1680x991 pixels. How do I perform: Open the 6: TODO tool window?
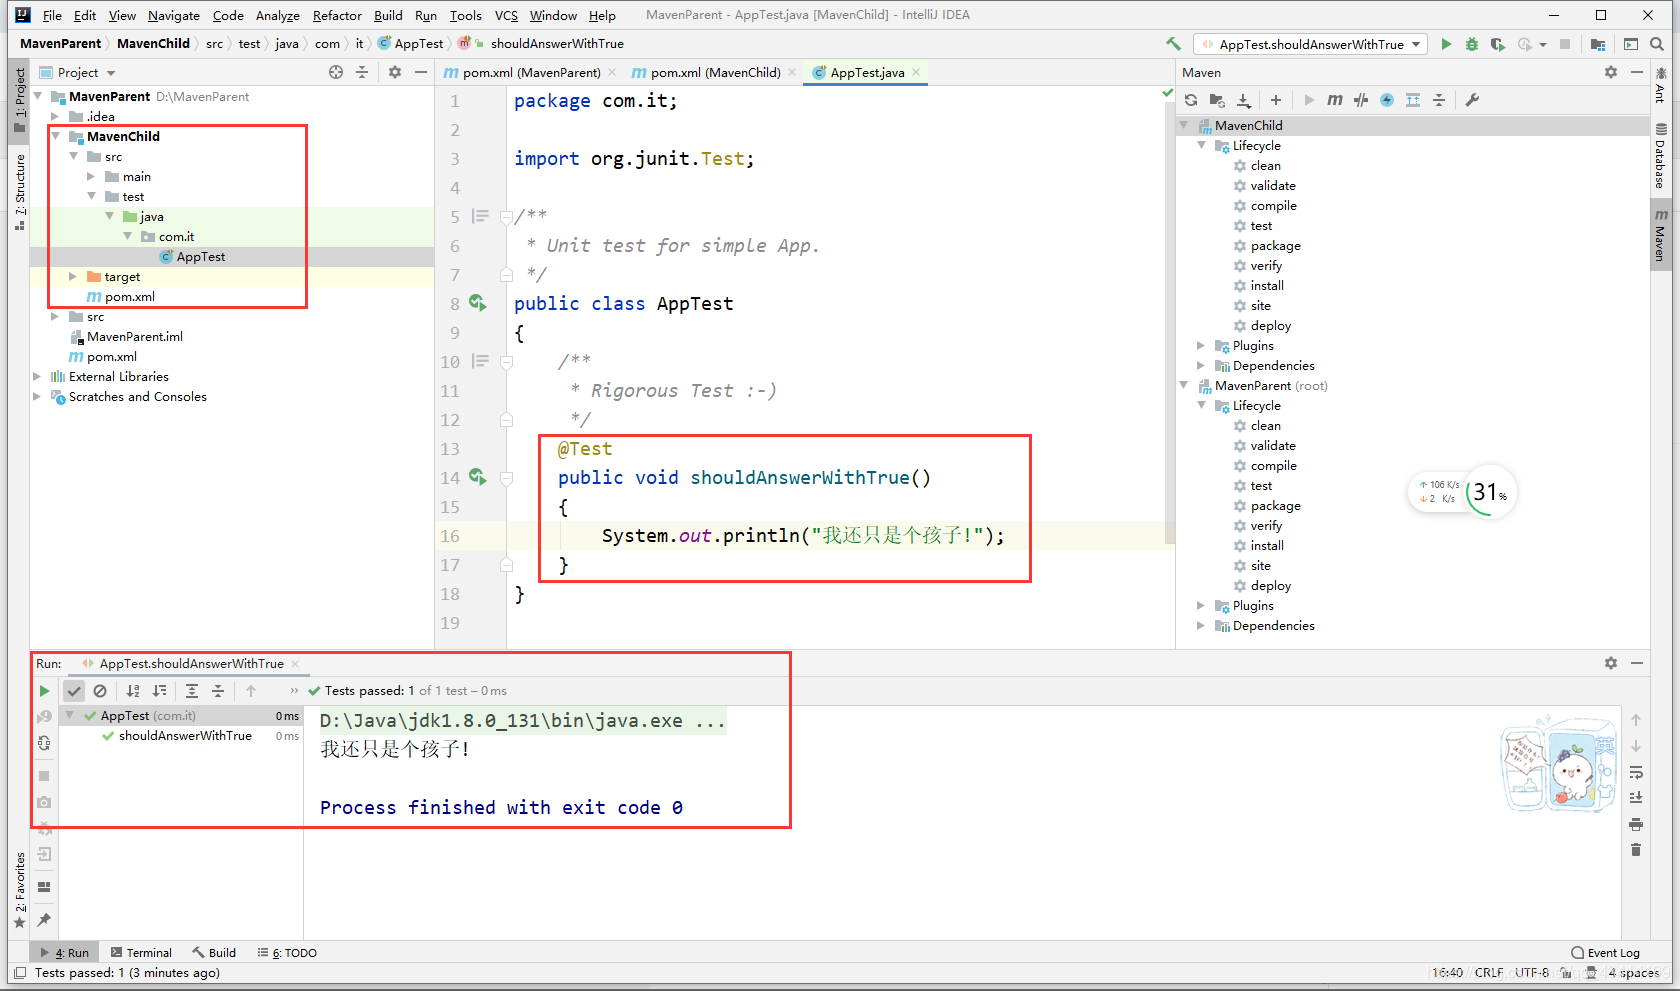point(287,952)
